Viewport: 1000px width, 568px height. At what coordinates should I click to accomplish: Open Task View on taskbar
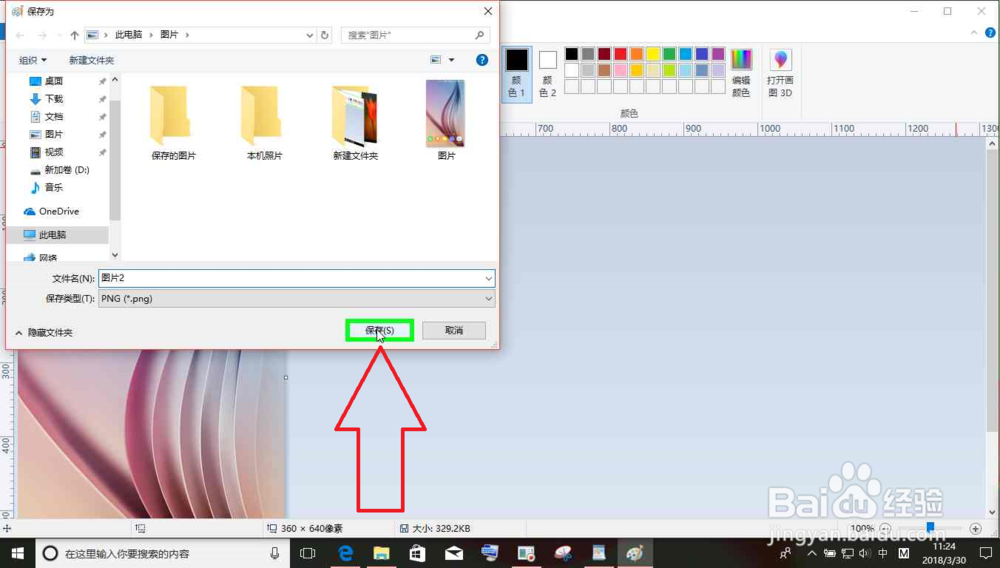tap(308, 553)
